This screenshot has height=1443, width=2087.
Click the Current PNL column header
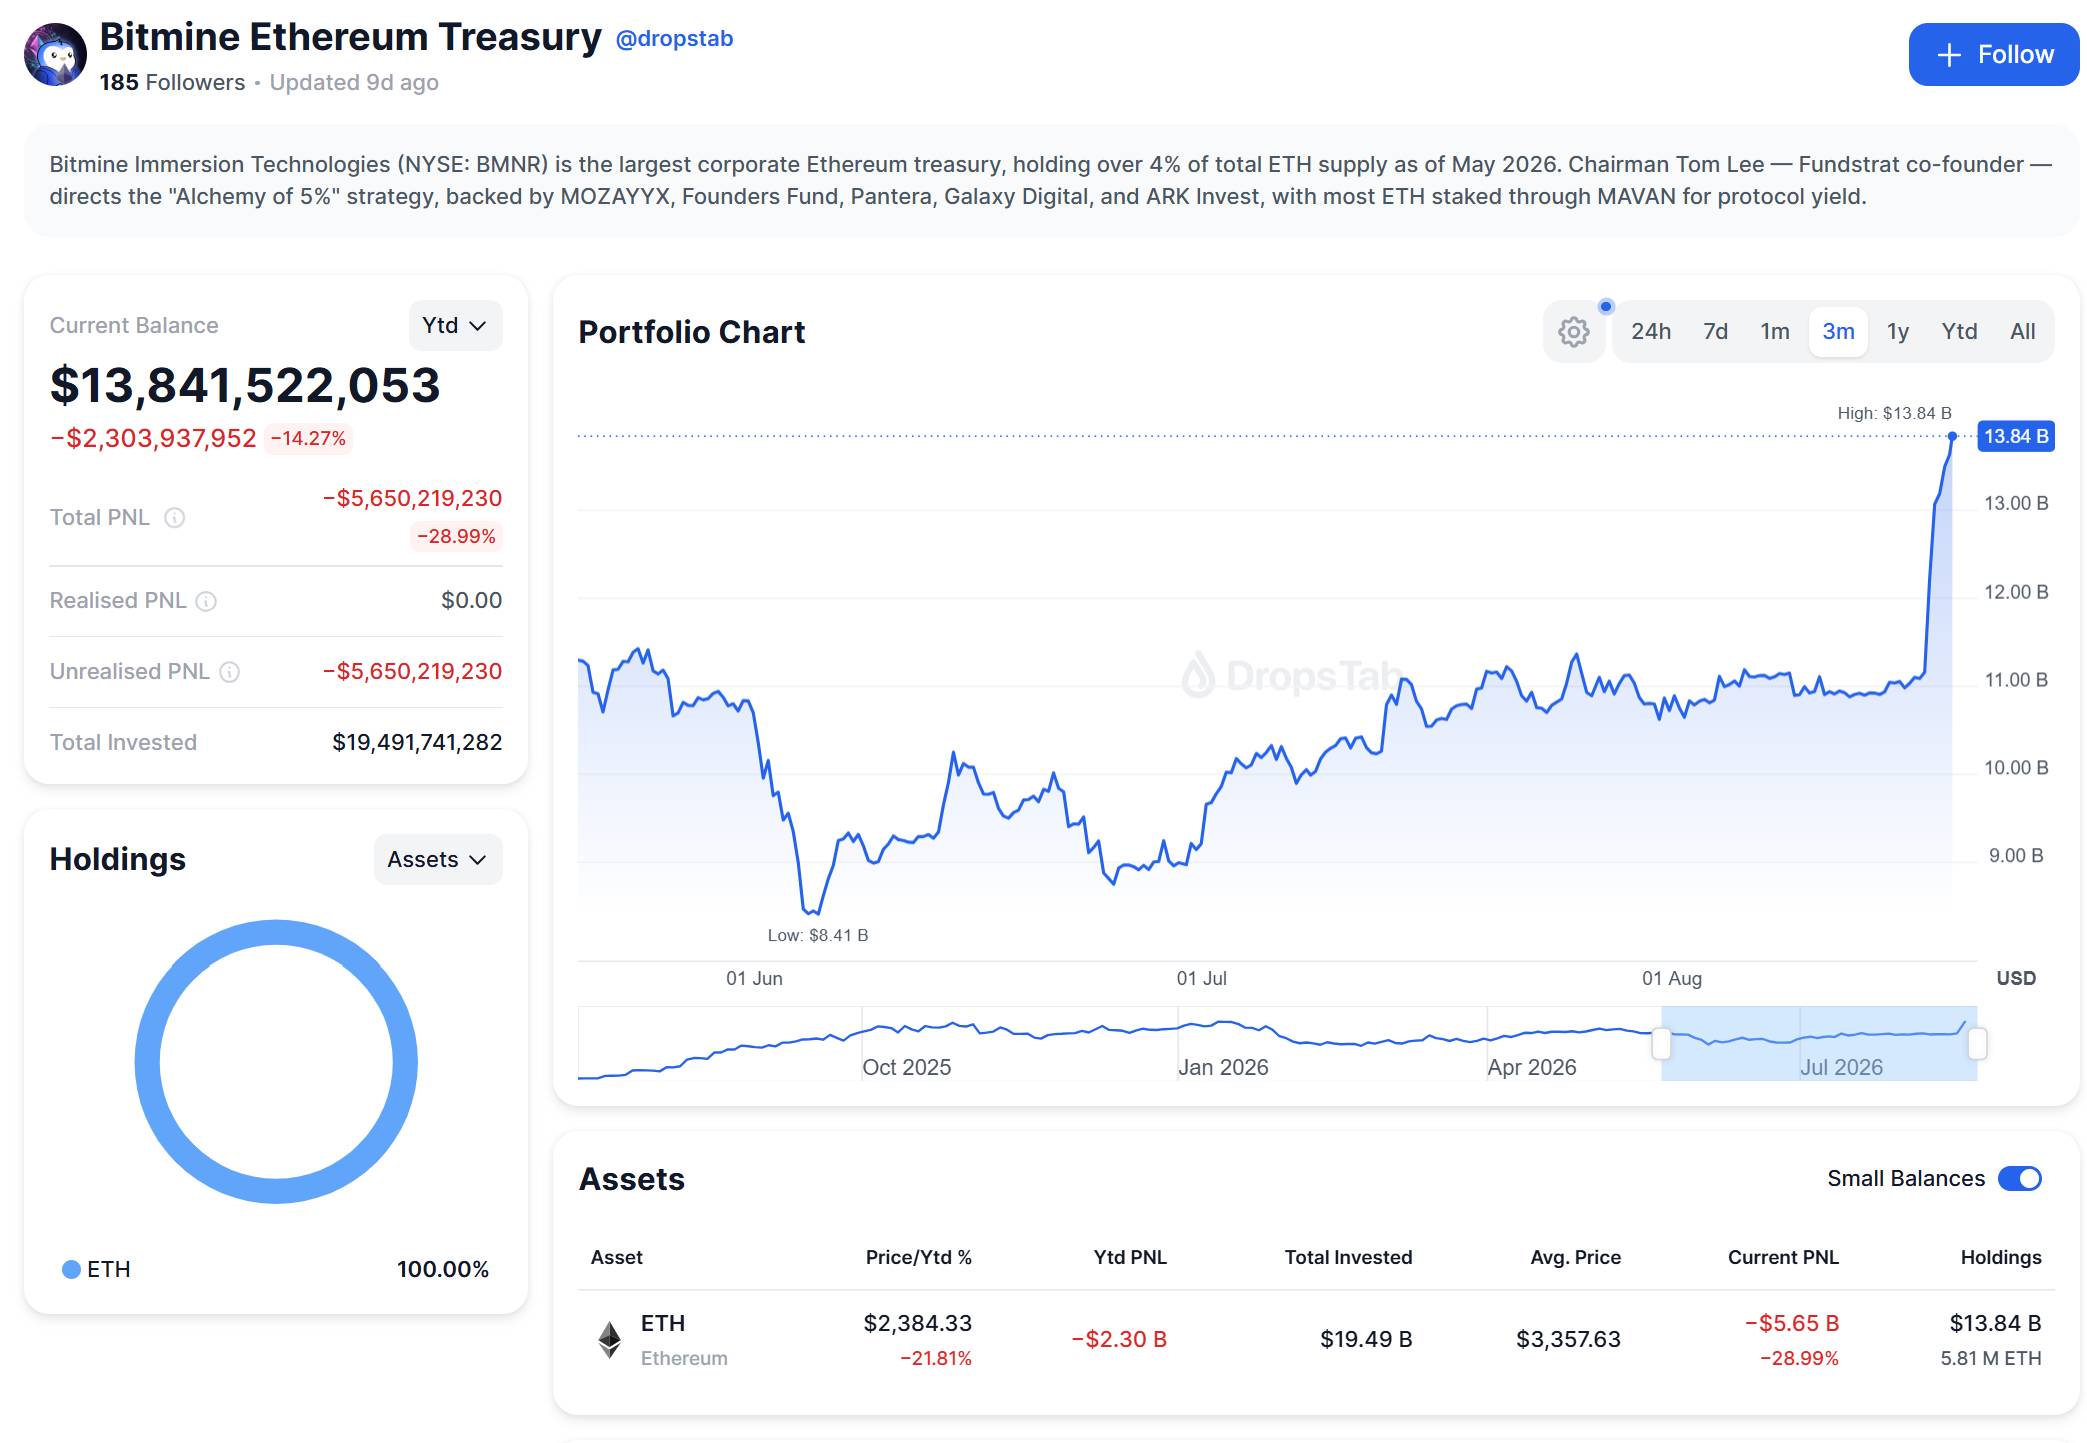tap(1783, 1258)
